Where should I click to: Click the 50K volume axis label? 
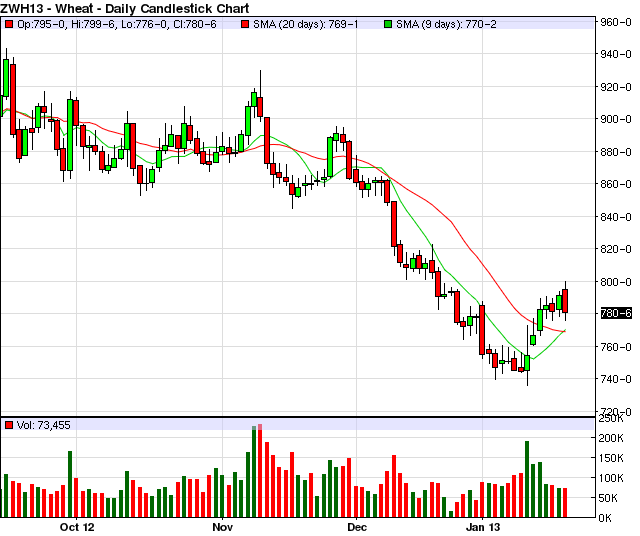pyautogui.click(x=611, y=498)
